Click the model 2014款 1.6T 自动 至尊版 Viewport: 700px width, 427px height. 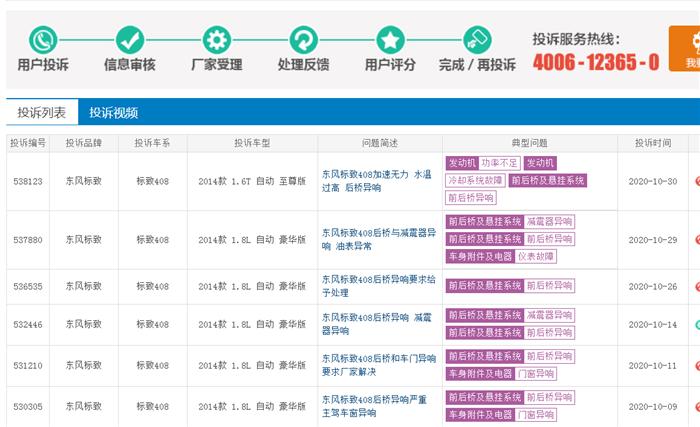coord(252,181)
